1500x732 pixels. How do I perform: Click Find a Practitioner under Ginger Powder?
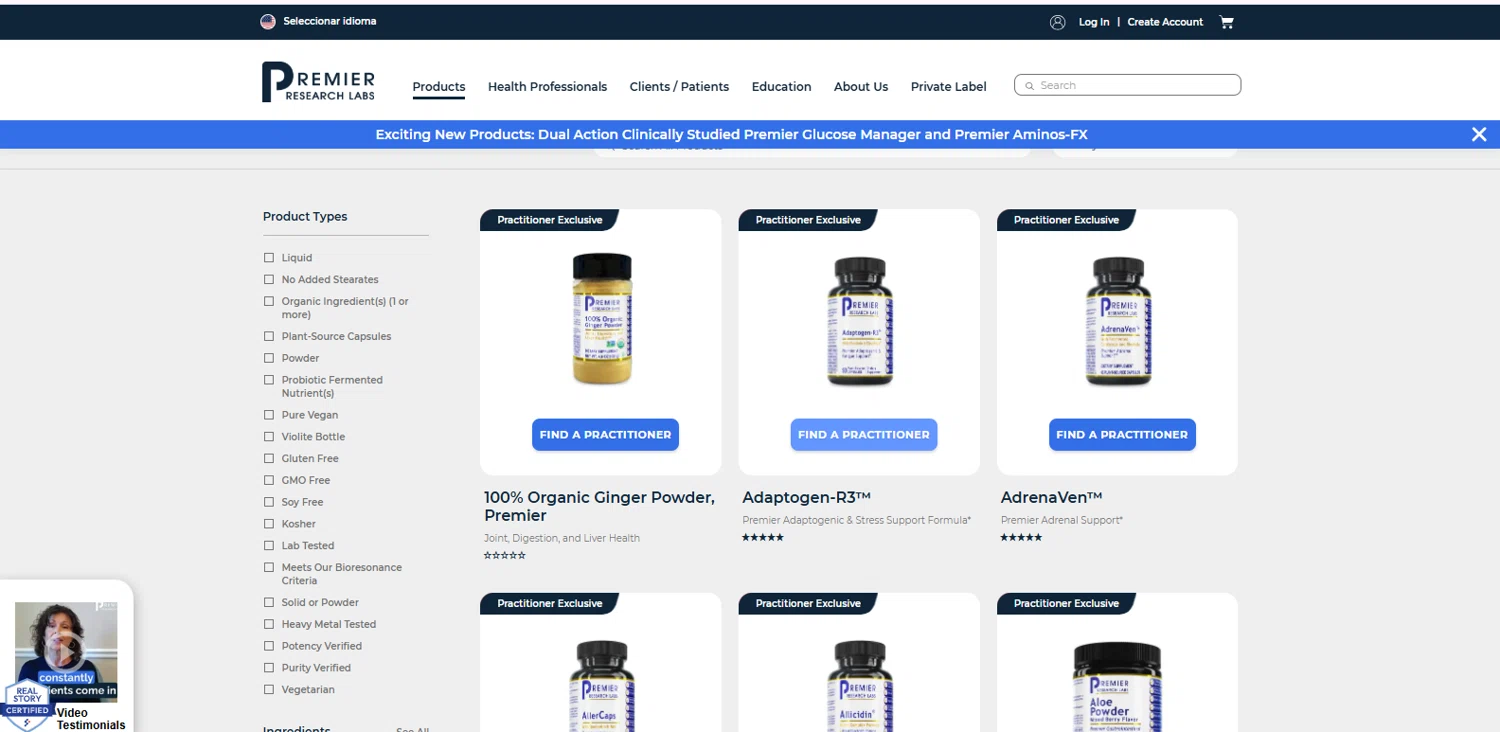pyautogui.click(x=605, y=435)
